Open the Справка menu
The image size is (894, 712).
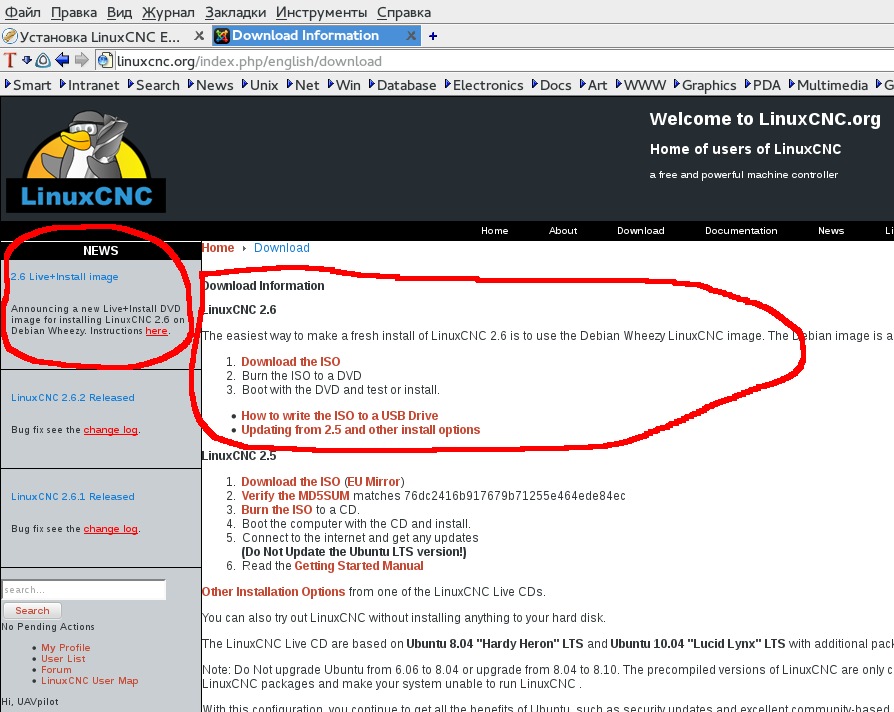point(404,12)
